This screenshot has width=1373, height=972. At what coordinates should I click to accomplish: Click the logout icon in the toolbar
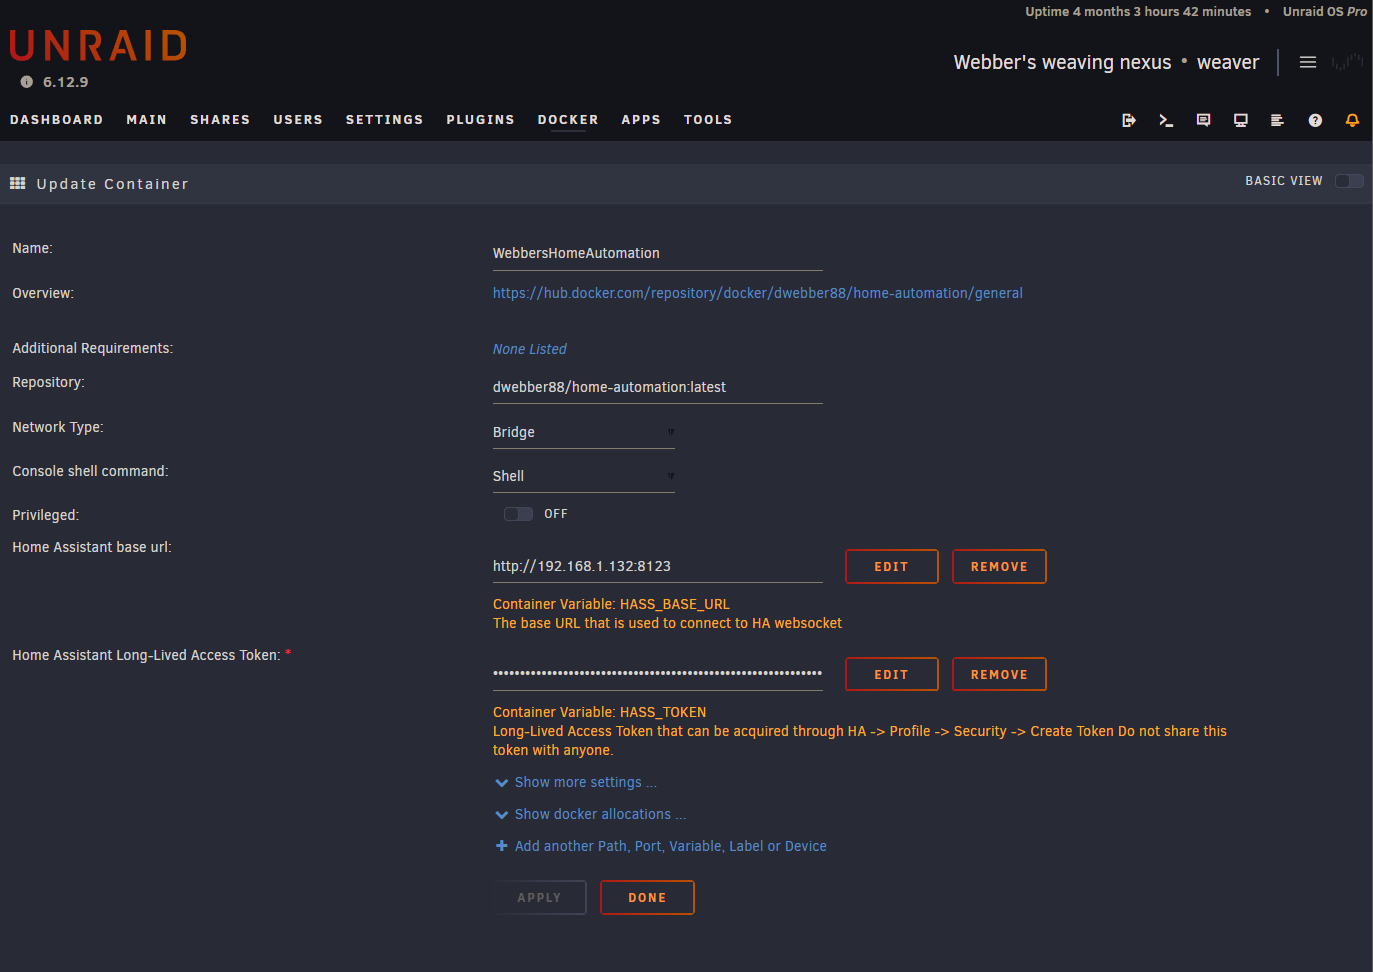click(1128, 120)
